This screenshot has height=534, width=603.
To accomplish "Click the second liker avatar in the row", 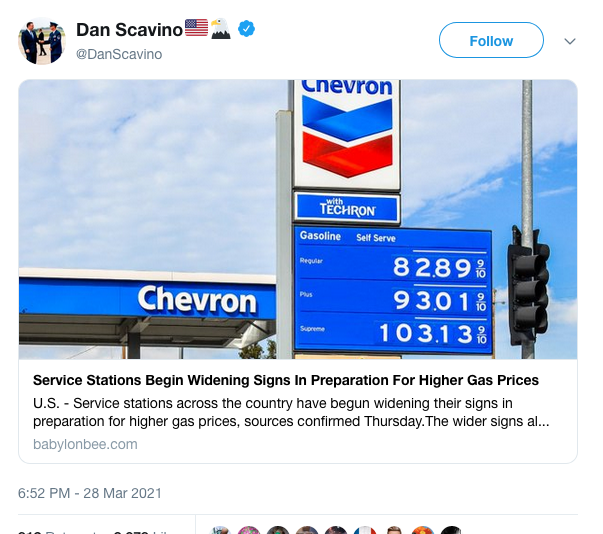I will pos(250,530).
